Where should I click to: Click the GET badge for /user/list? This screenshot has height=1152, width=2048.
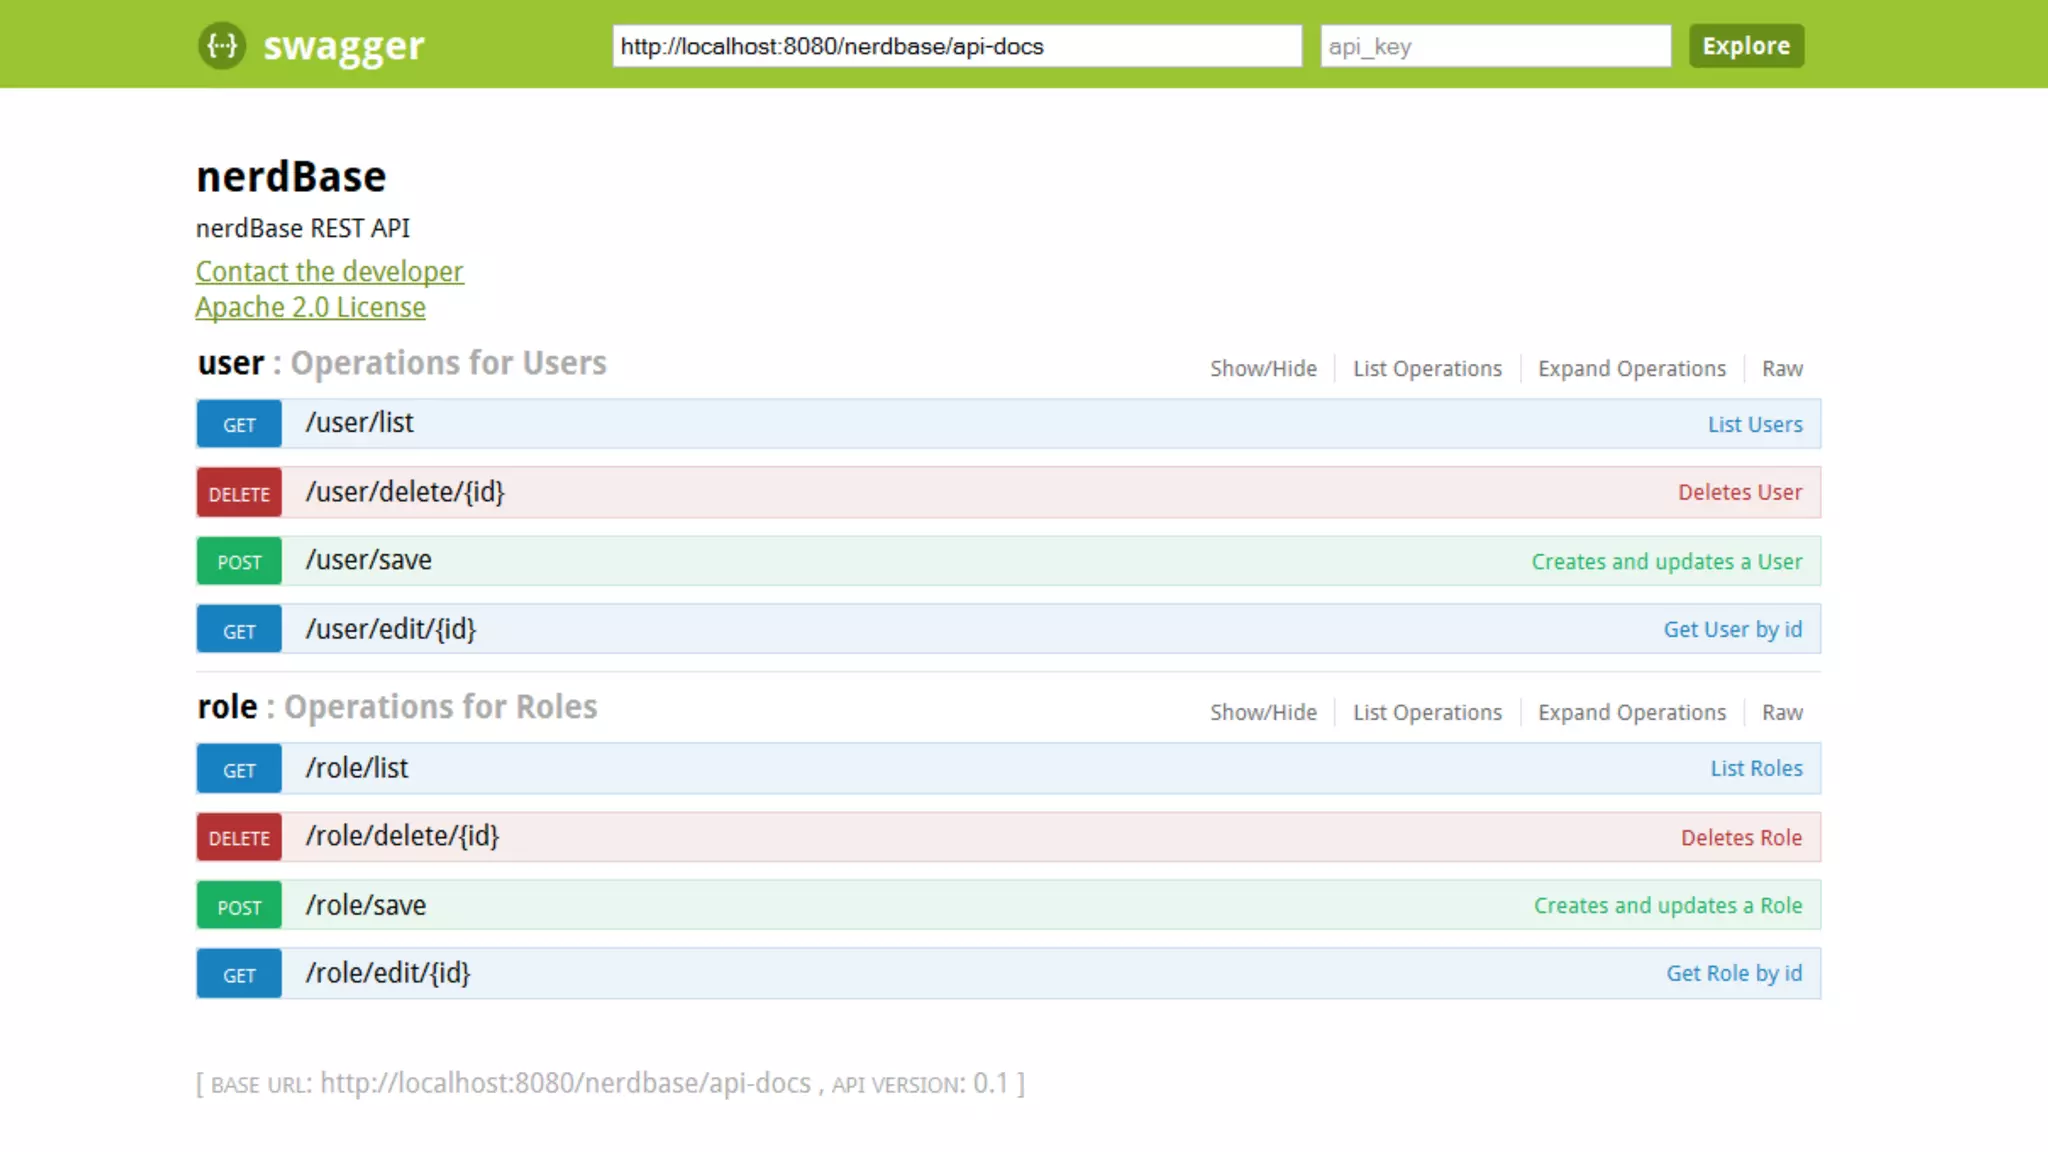[x=239, y=424]
